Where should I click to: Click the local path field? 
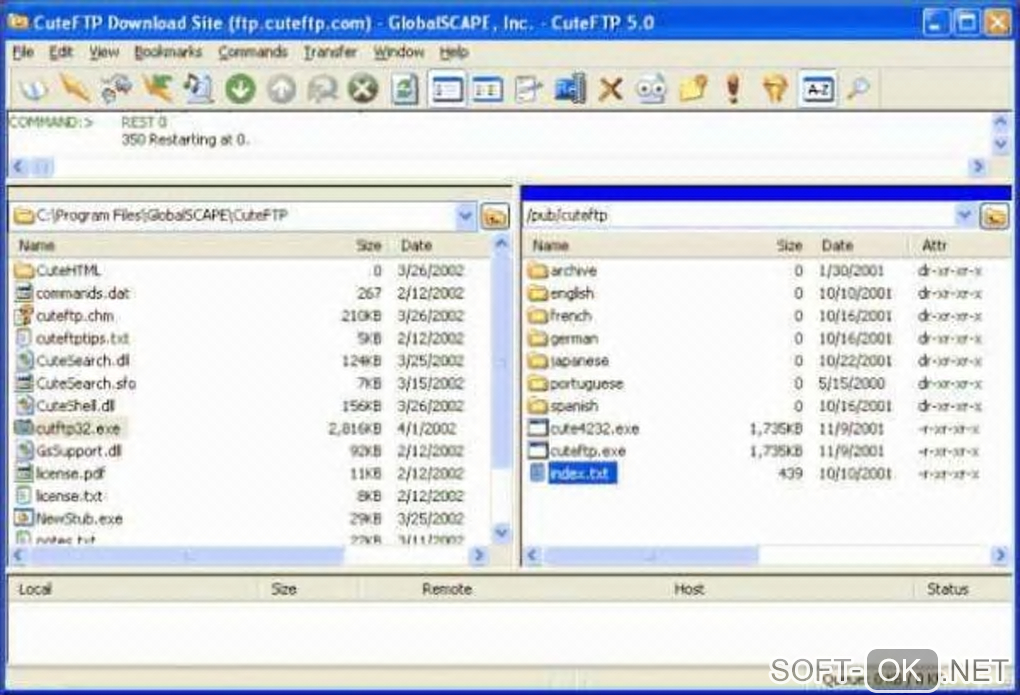[242, 215]
